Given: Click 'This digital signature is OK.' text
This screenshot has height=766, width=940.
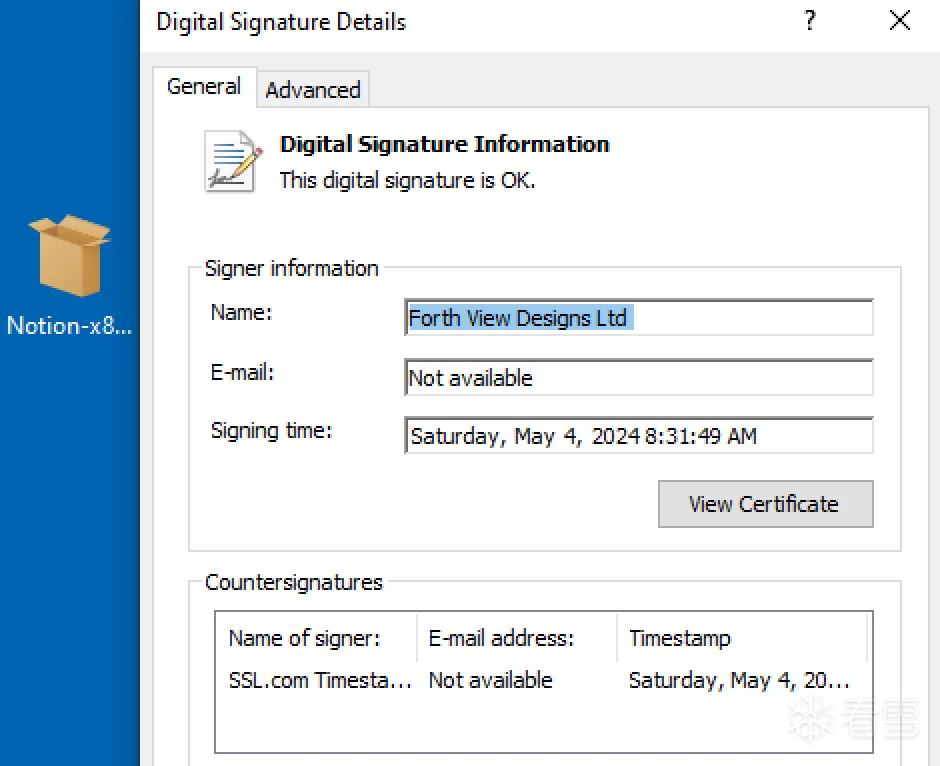Looking at the screenshot, I should point(407,180).
